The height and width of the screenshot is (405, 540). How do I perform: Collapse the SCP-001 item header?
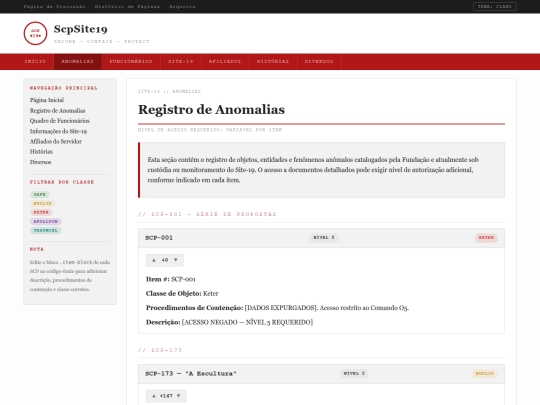(321, 238)
